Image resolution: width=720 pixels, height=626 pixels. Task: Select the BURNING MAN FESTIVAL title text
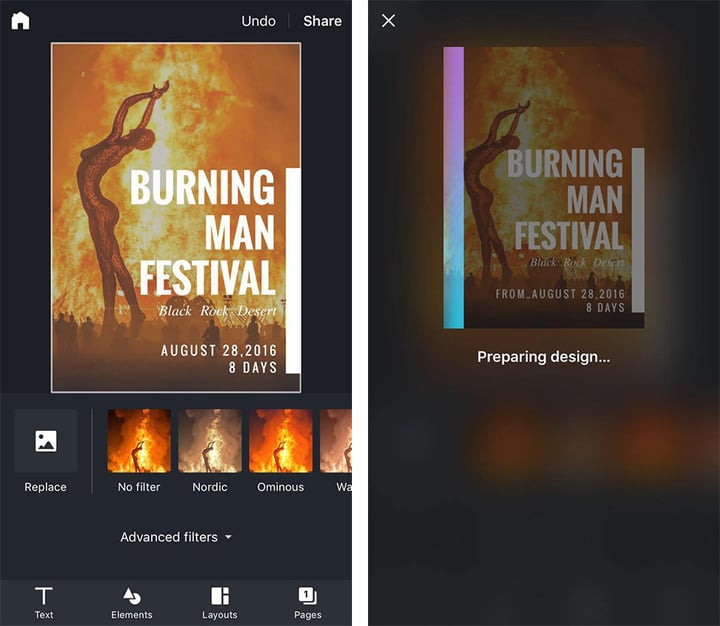click(202, 232)
